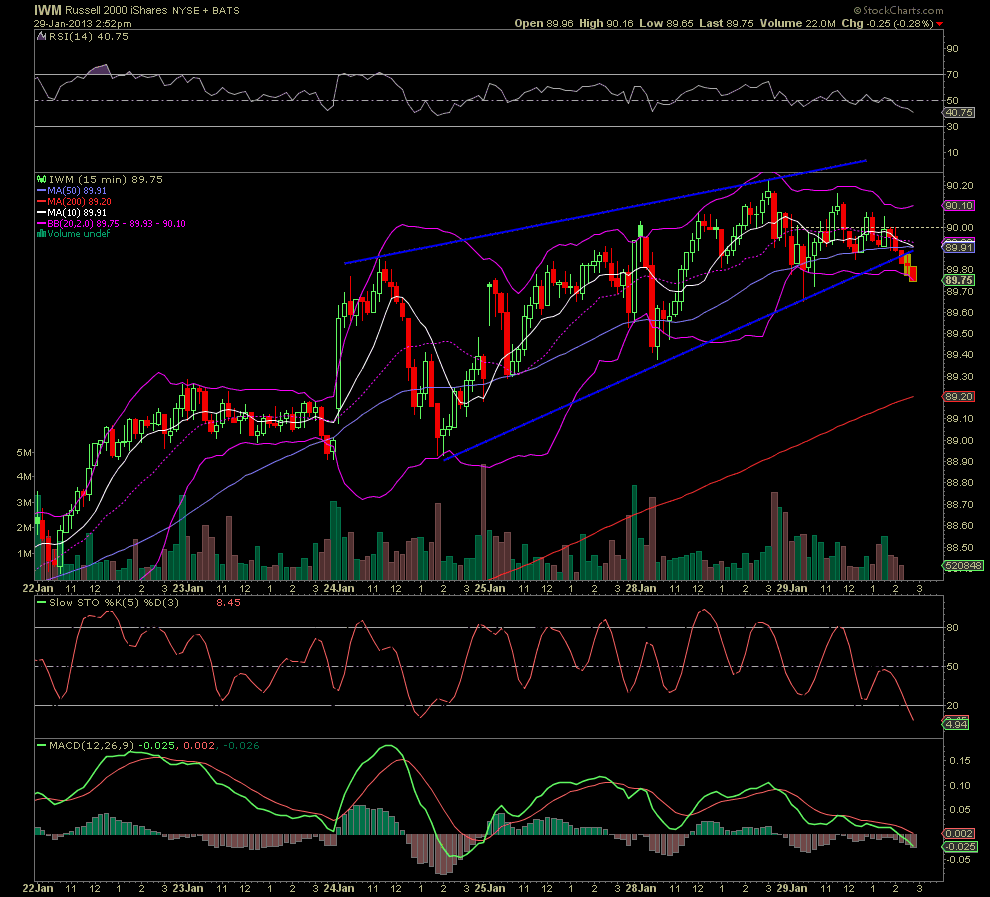Click the 8.45 stochastic %D value
The width and height of the screenshot is (990, 897).
pyautogui.click(x=228, y=602)
